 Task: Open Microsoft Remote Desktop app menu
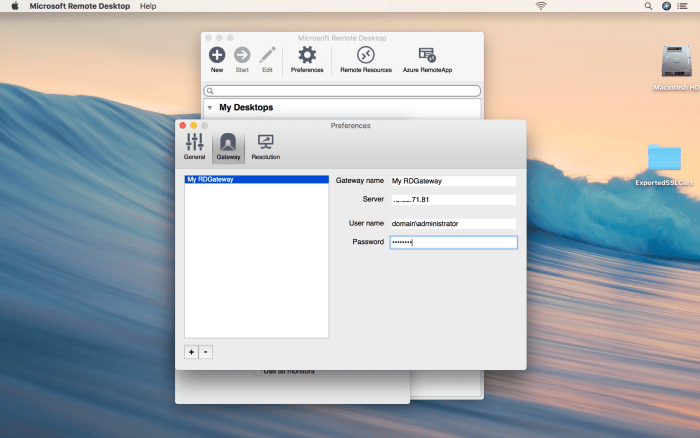tap(80, 6)
